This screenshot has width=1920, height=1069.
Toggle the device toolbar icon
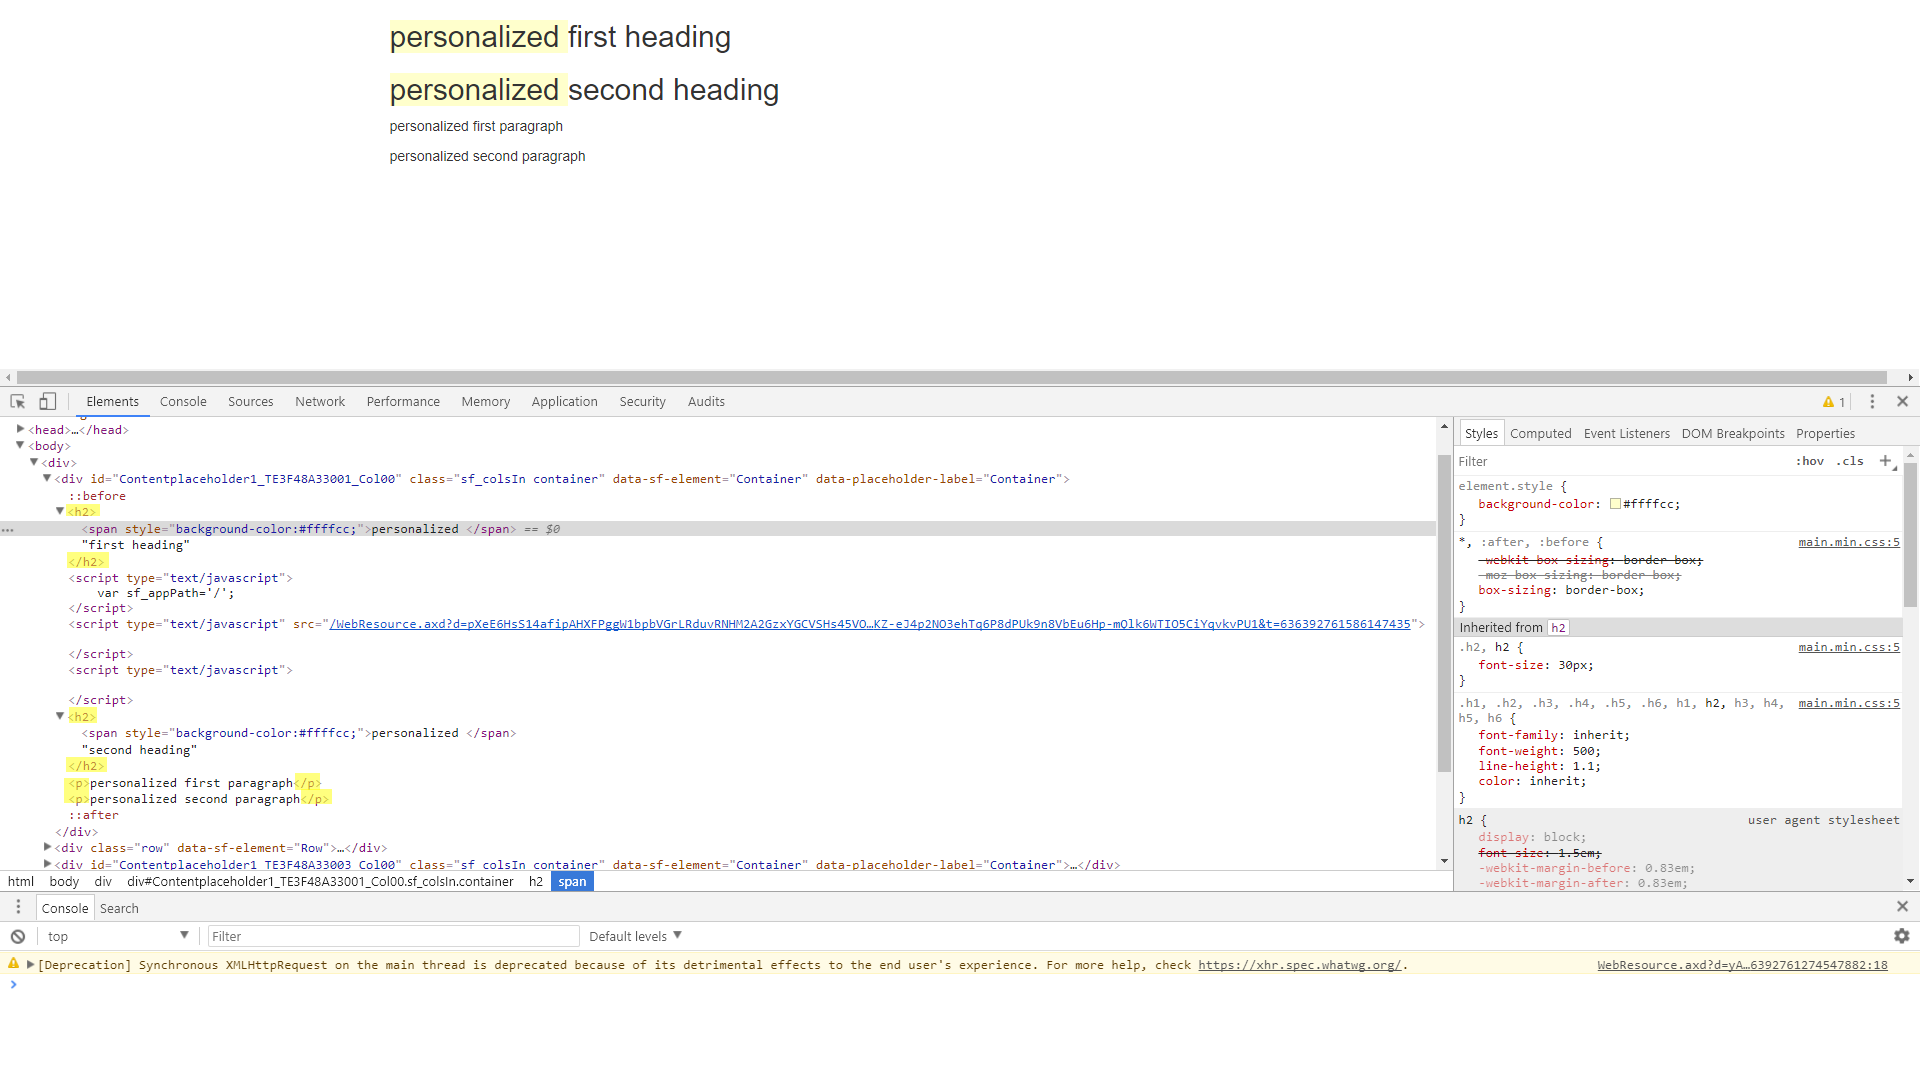47,401
